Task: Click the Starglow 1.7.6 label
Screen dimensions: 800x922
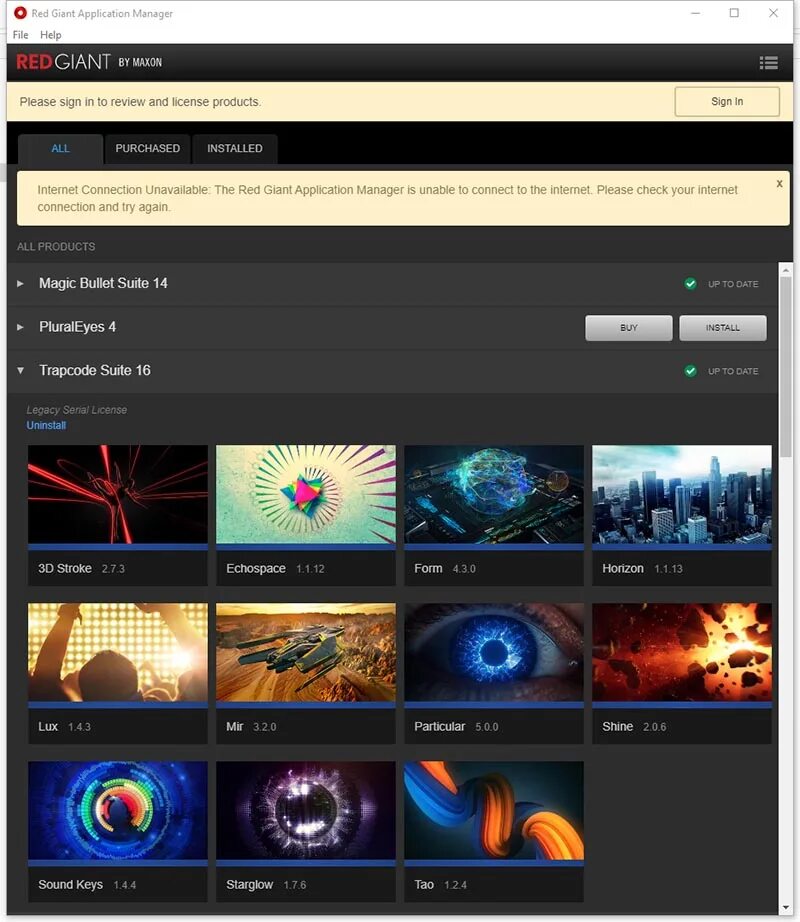Action: (x=266, y=885)
